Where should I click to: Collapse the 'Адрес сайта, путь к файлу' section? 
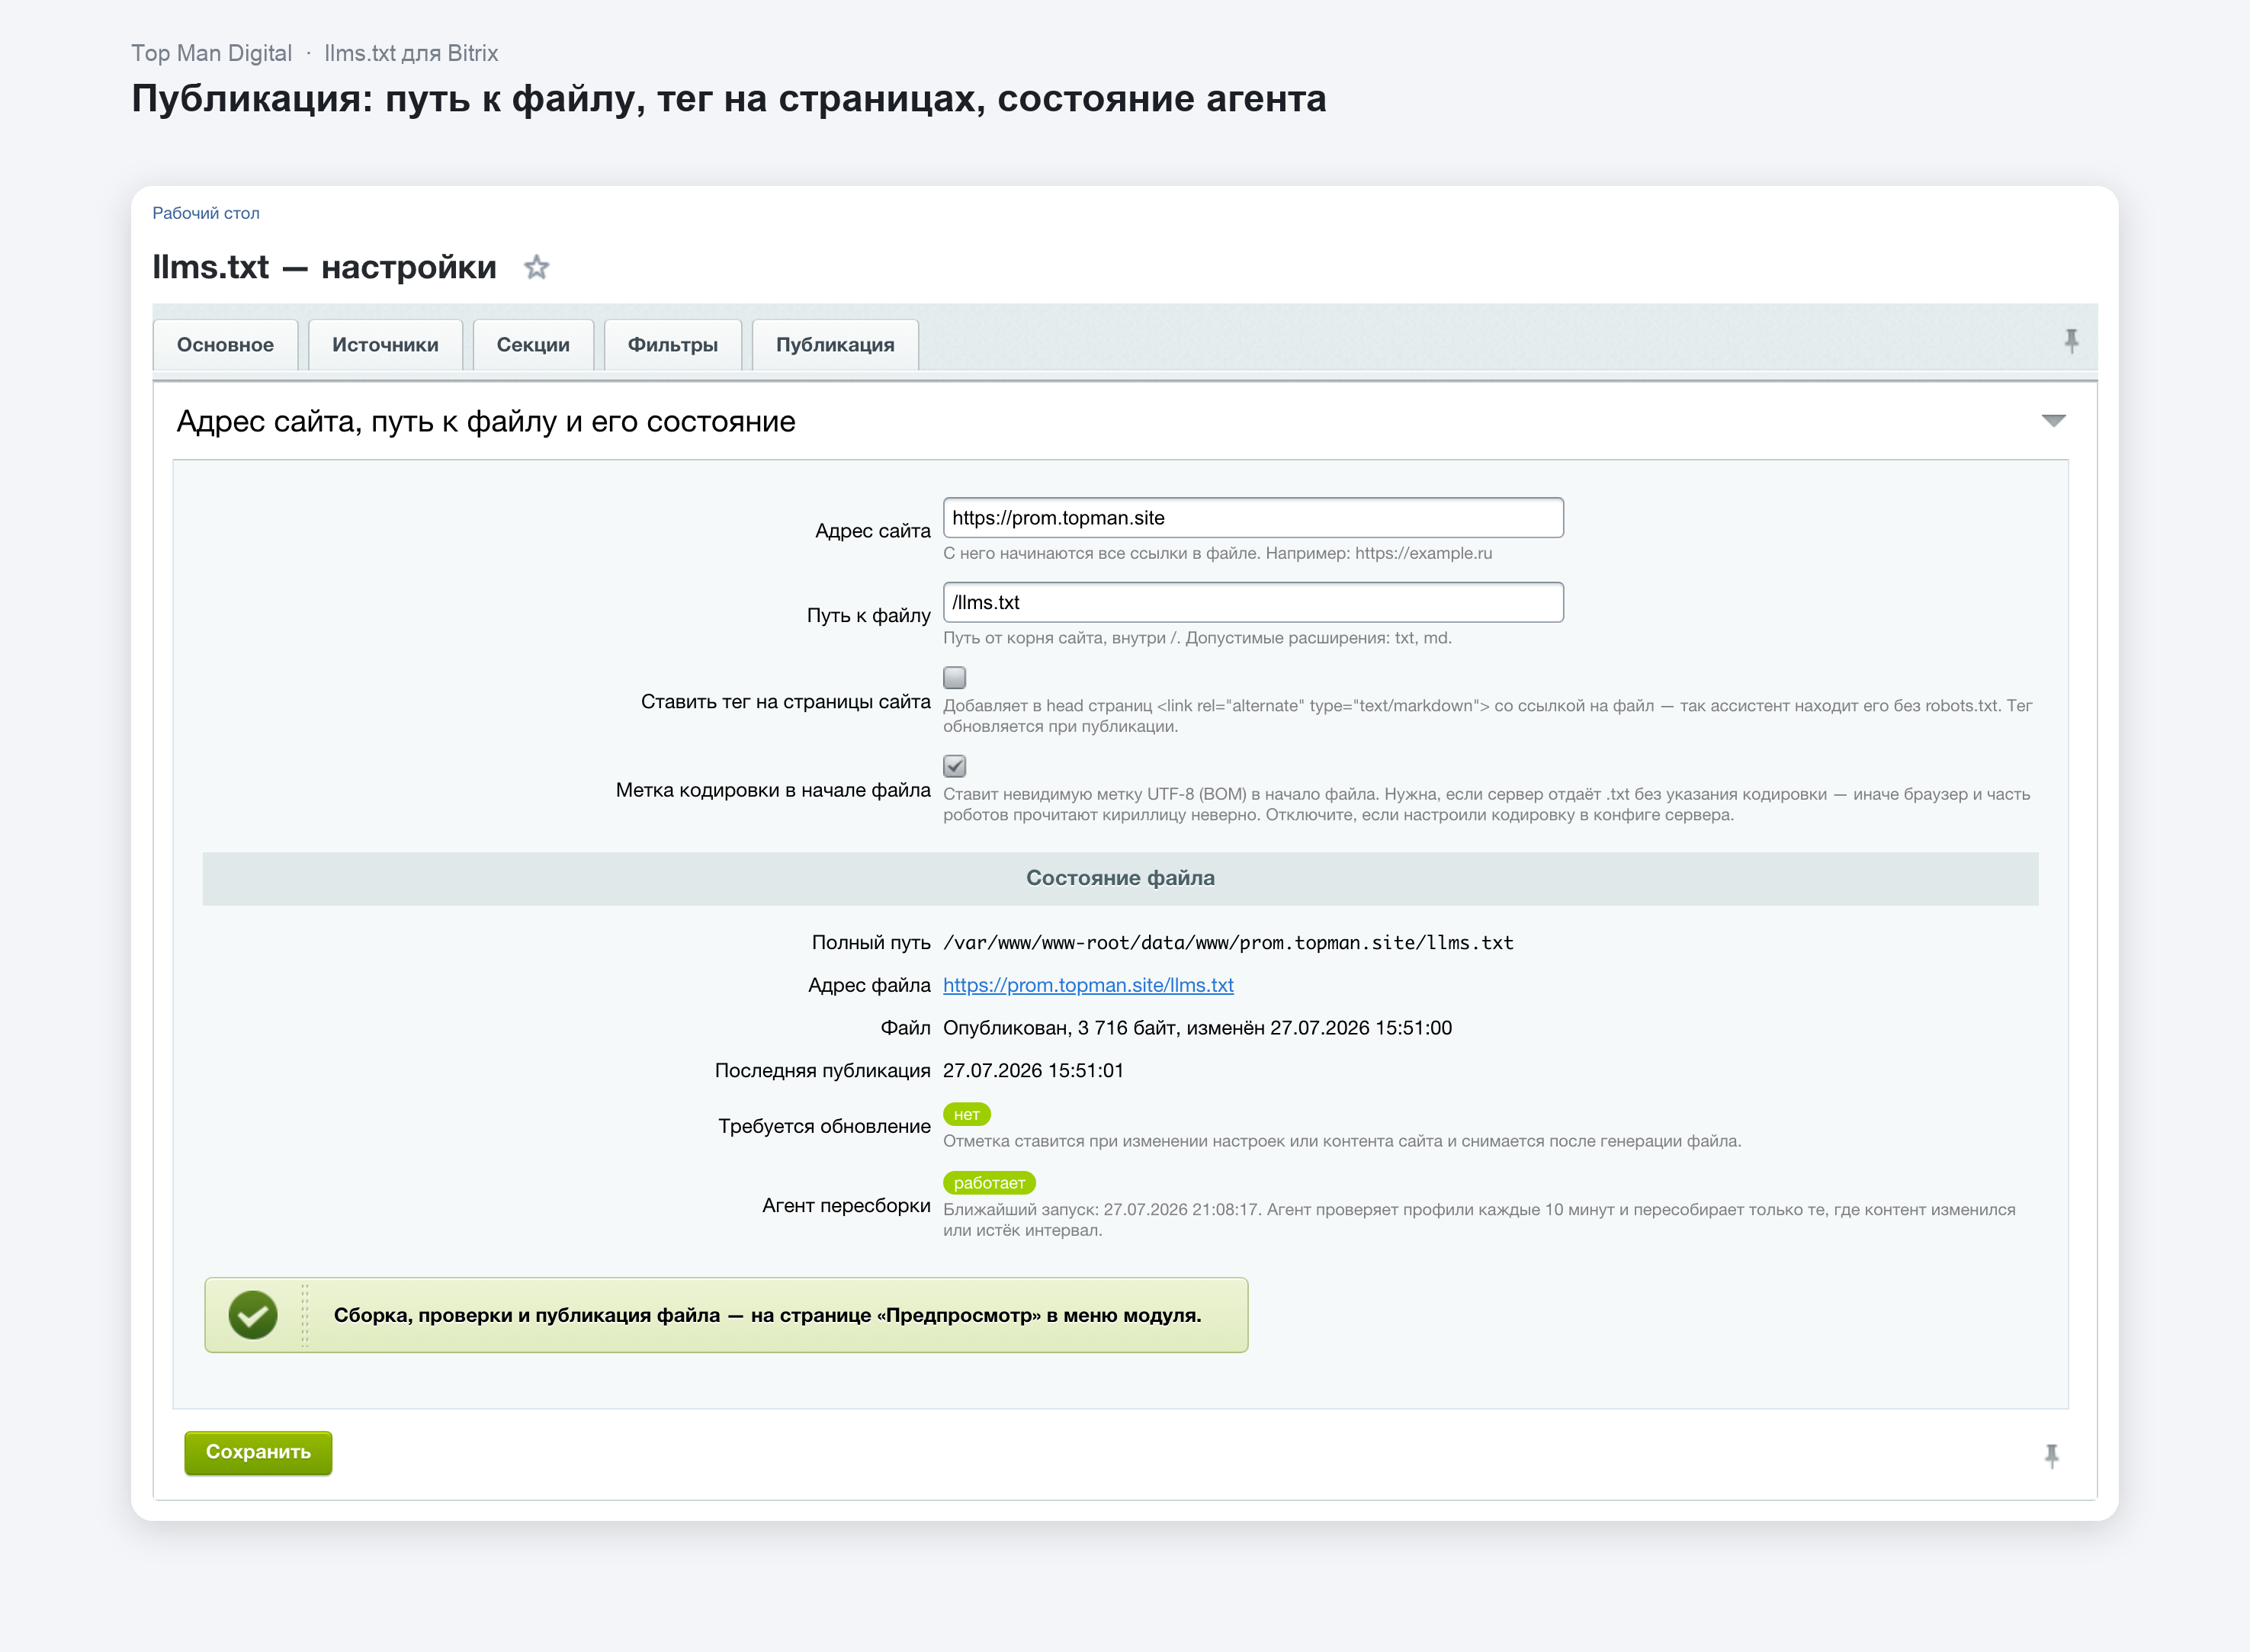(x=2053, y=421)
